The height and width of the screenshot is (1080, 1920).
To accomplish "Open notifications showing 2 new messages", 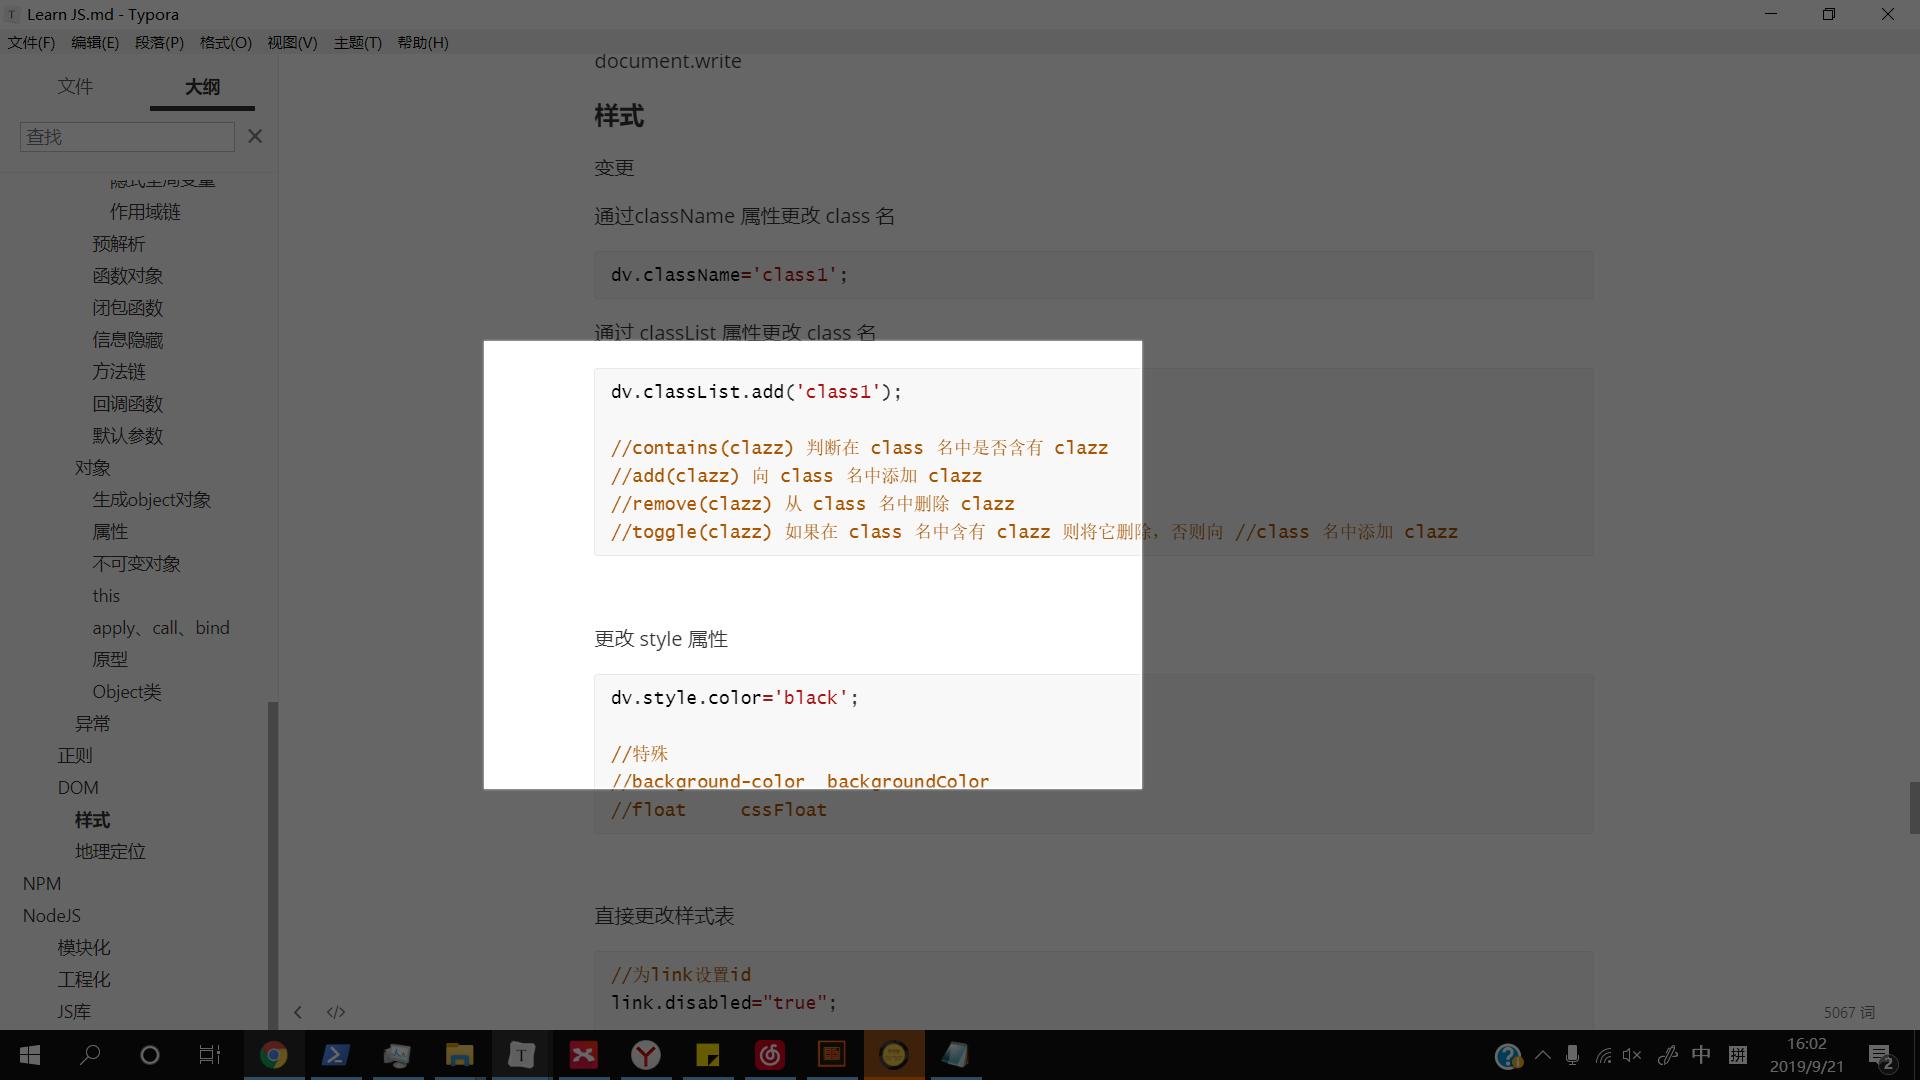I will click(1882, 1055).
